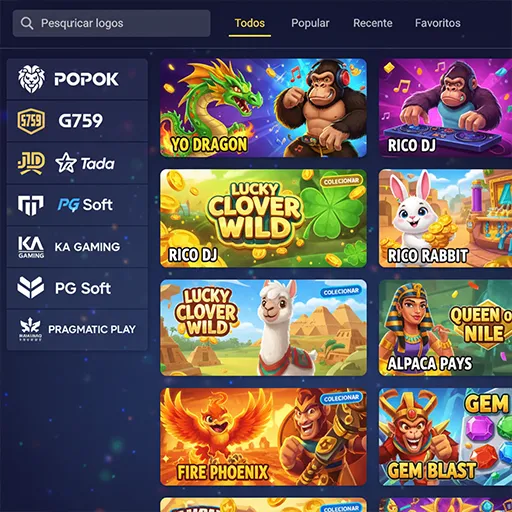This screenshot has width=512, height=512.
Task: Open the Popular tab
Action: [310, 23]
